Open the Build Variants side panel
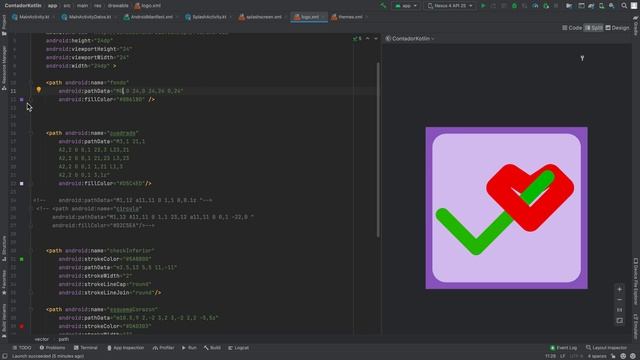This screenshot has height=360, width=640. pos(4,320)
